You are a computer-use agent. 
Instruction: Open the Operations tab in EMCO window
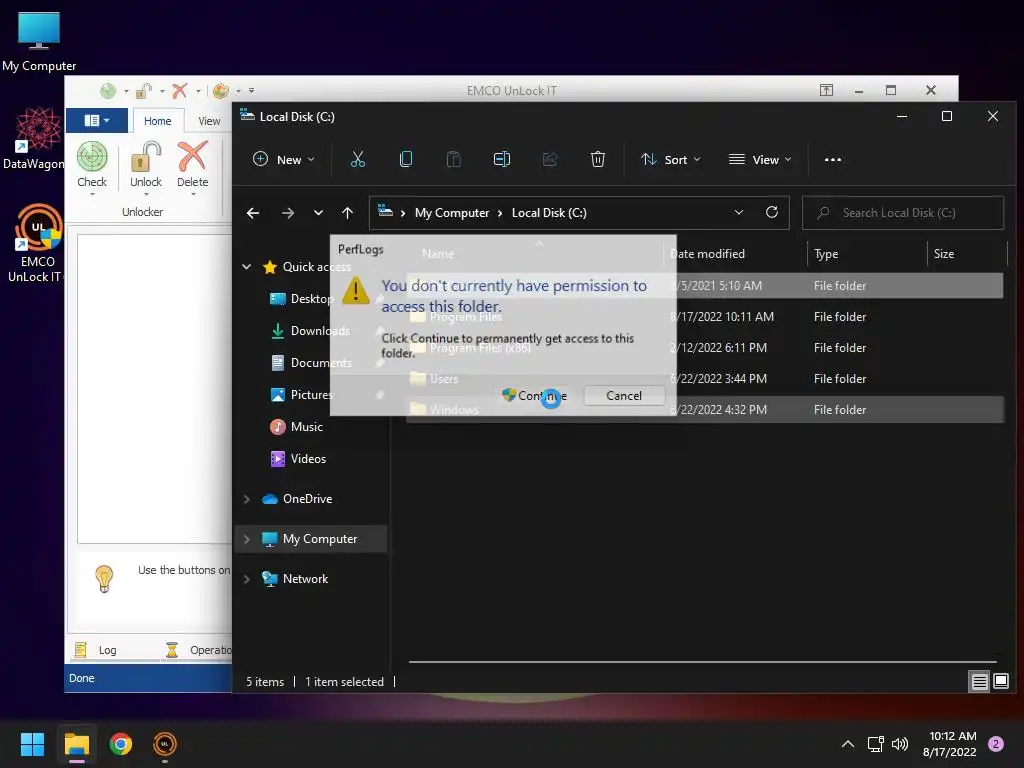(199, 650)
